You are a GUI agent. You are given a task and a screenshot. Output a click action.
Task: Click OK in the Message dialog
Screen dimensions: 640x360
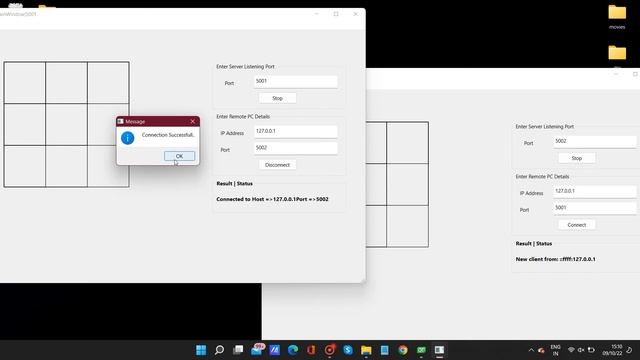(180, 156)
